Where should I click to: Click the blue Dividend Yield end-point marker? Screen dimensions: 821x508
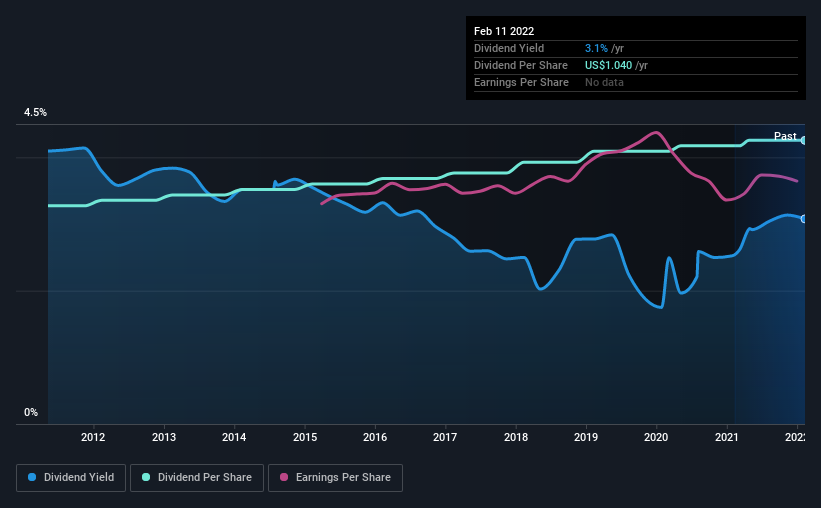[803, 219]
